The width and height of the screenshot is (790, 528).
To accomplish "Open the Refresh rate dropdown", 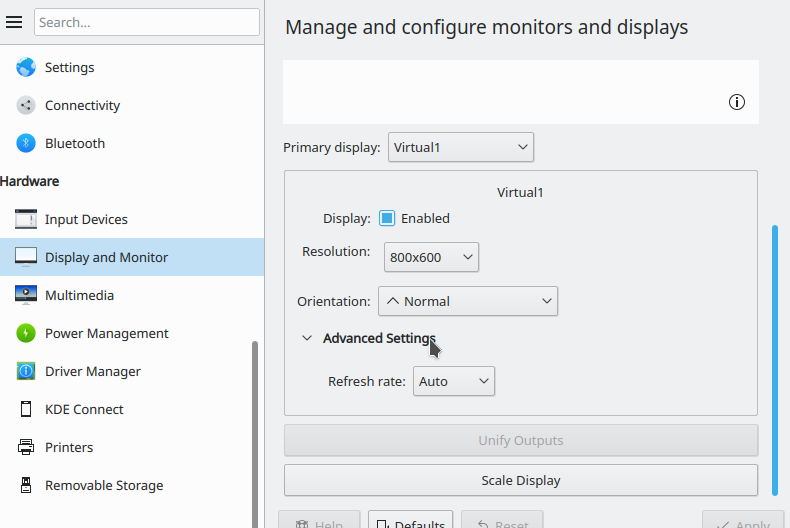I will 453,381.
